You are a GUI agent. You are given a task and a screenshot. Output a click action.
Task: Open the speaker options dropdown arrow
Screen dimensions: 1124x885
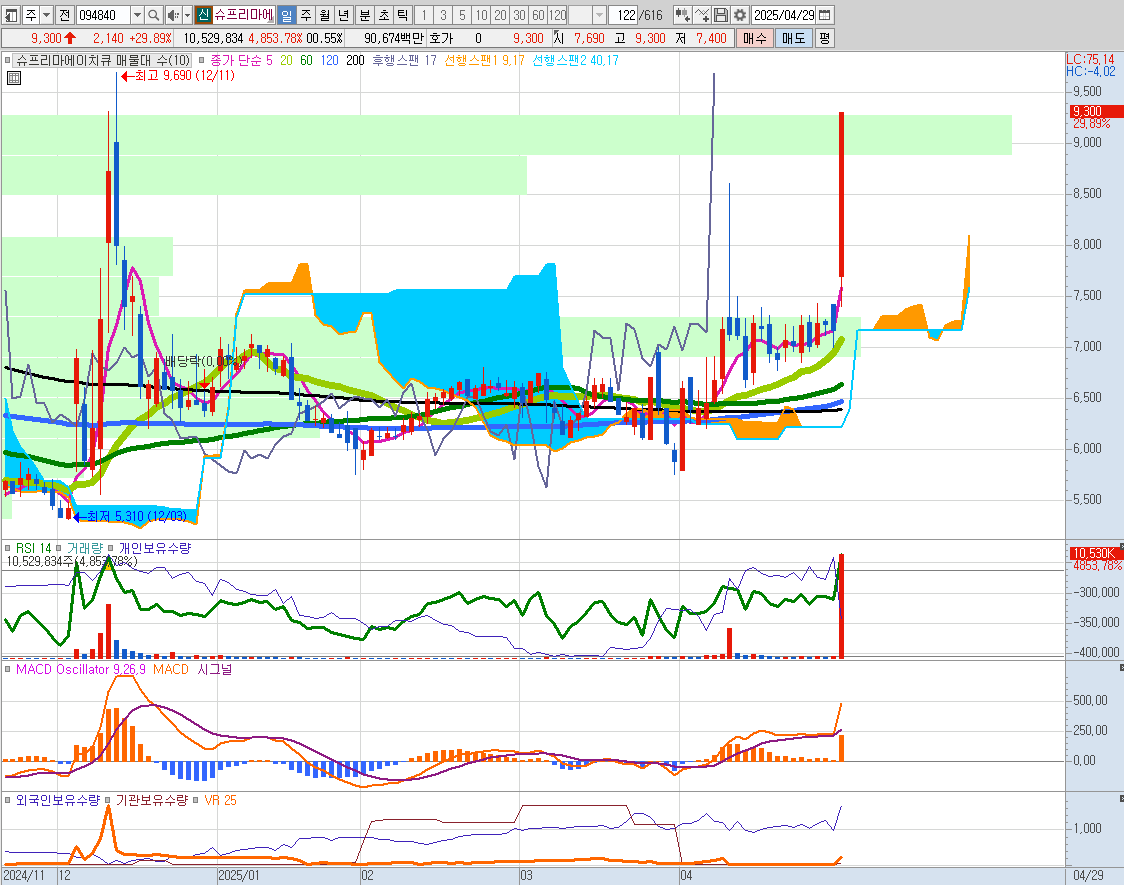[187, 15]
